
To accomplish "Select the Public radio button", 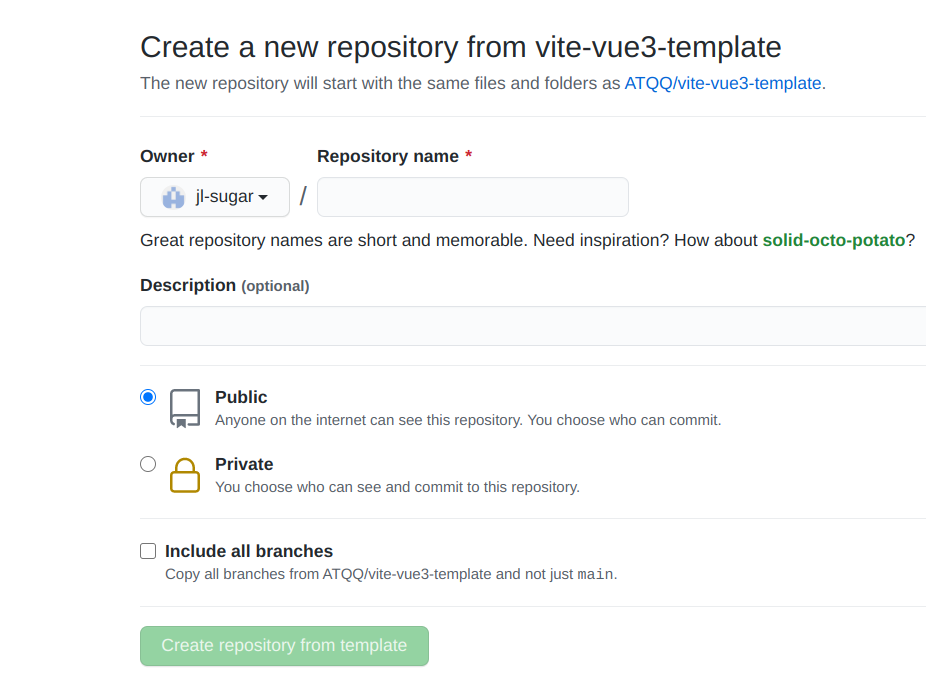I will [148, 397].
